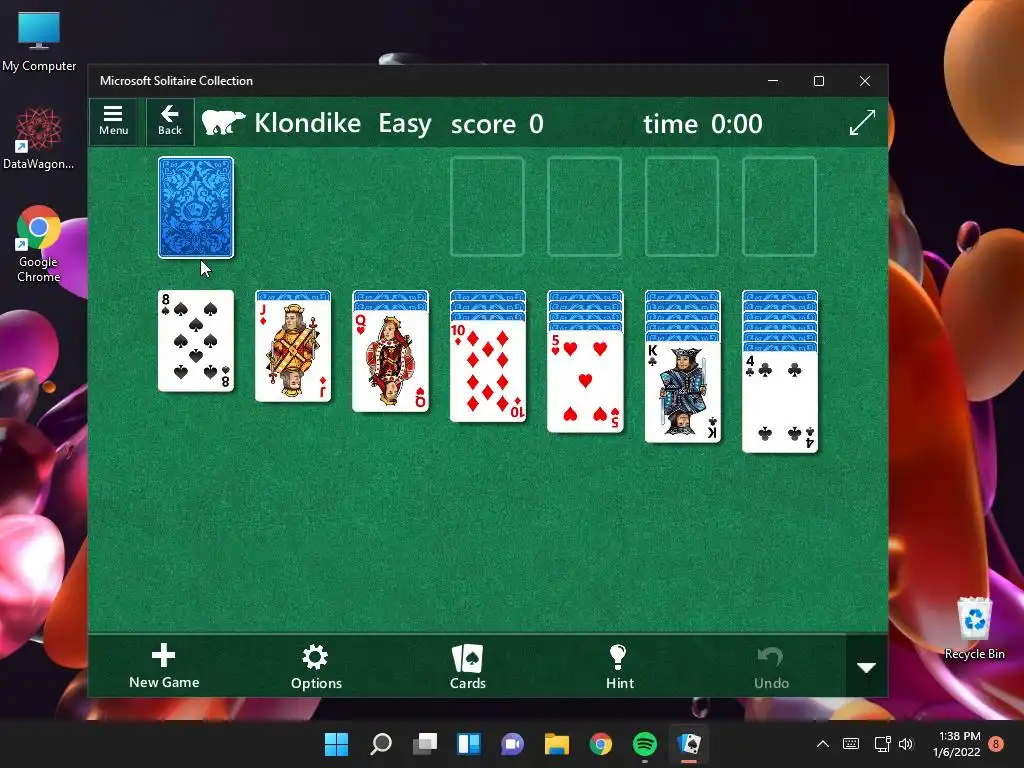Viewport: 1024px width, 768px height.
Task: Open File Explorer in taskbar
Action: pos(556,744)
